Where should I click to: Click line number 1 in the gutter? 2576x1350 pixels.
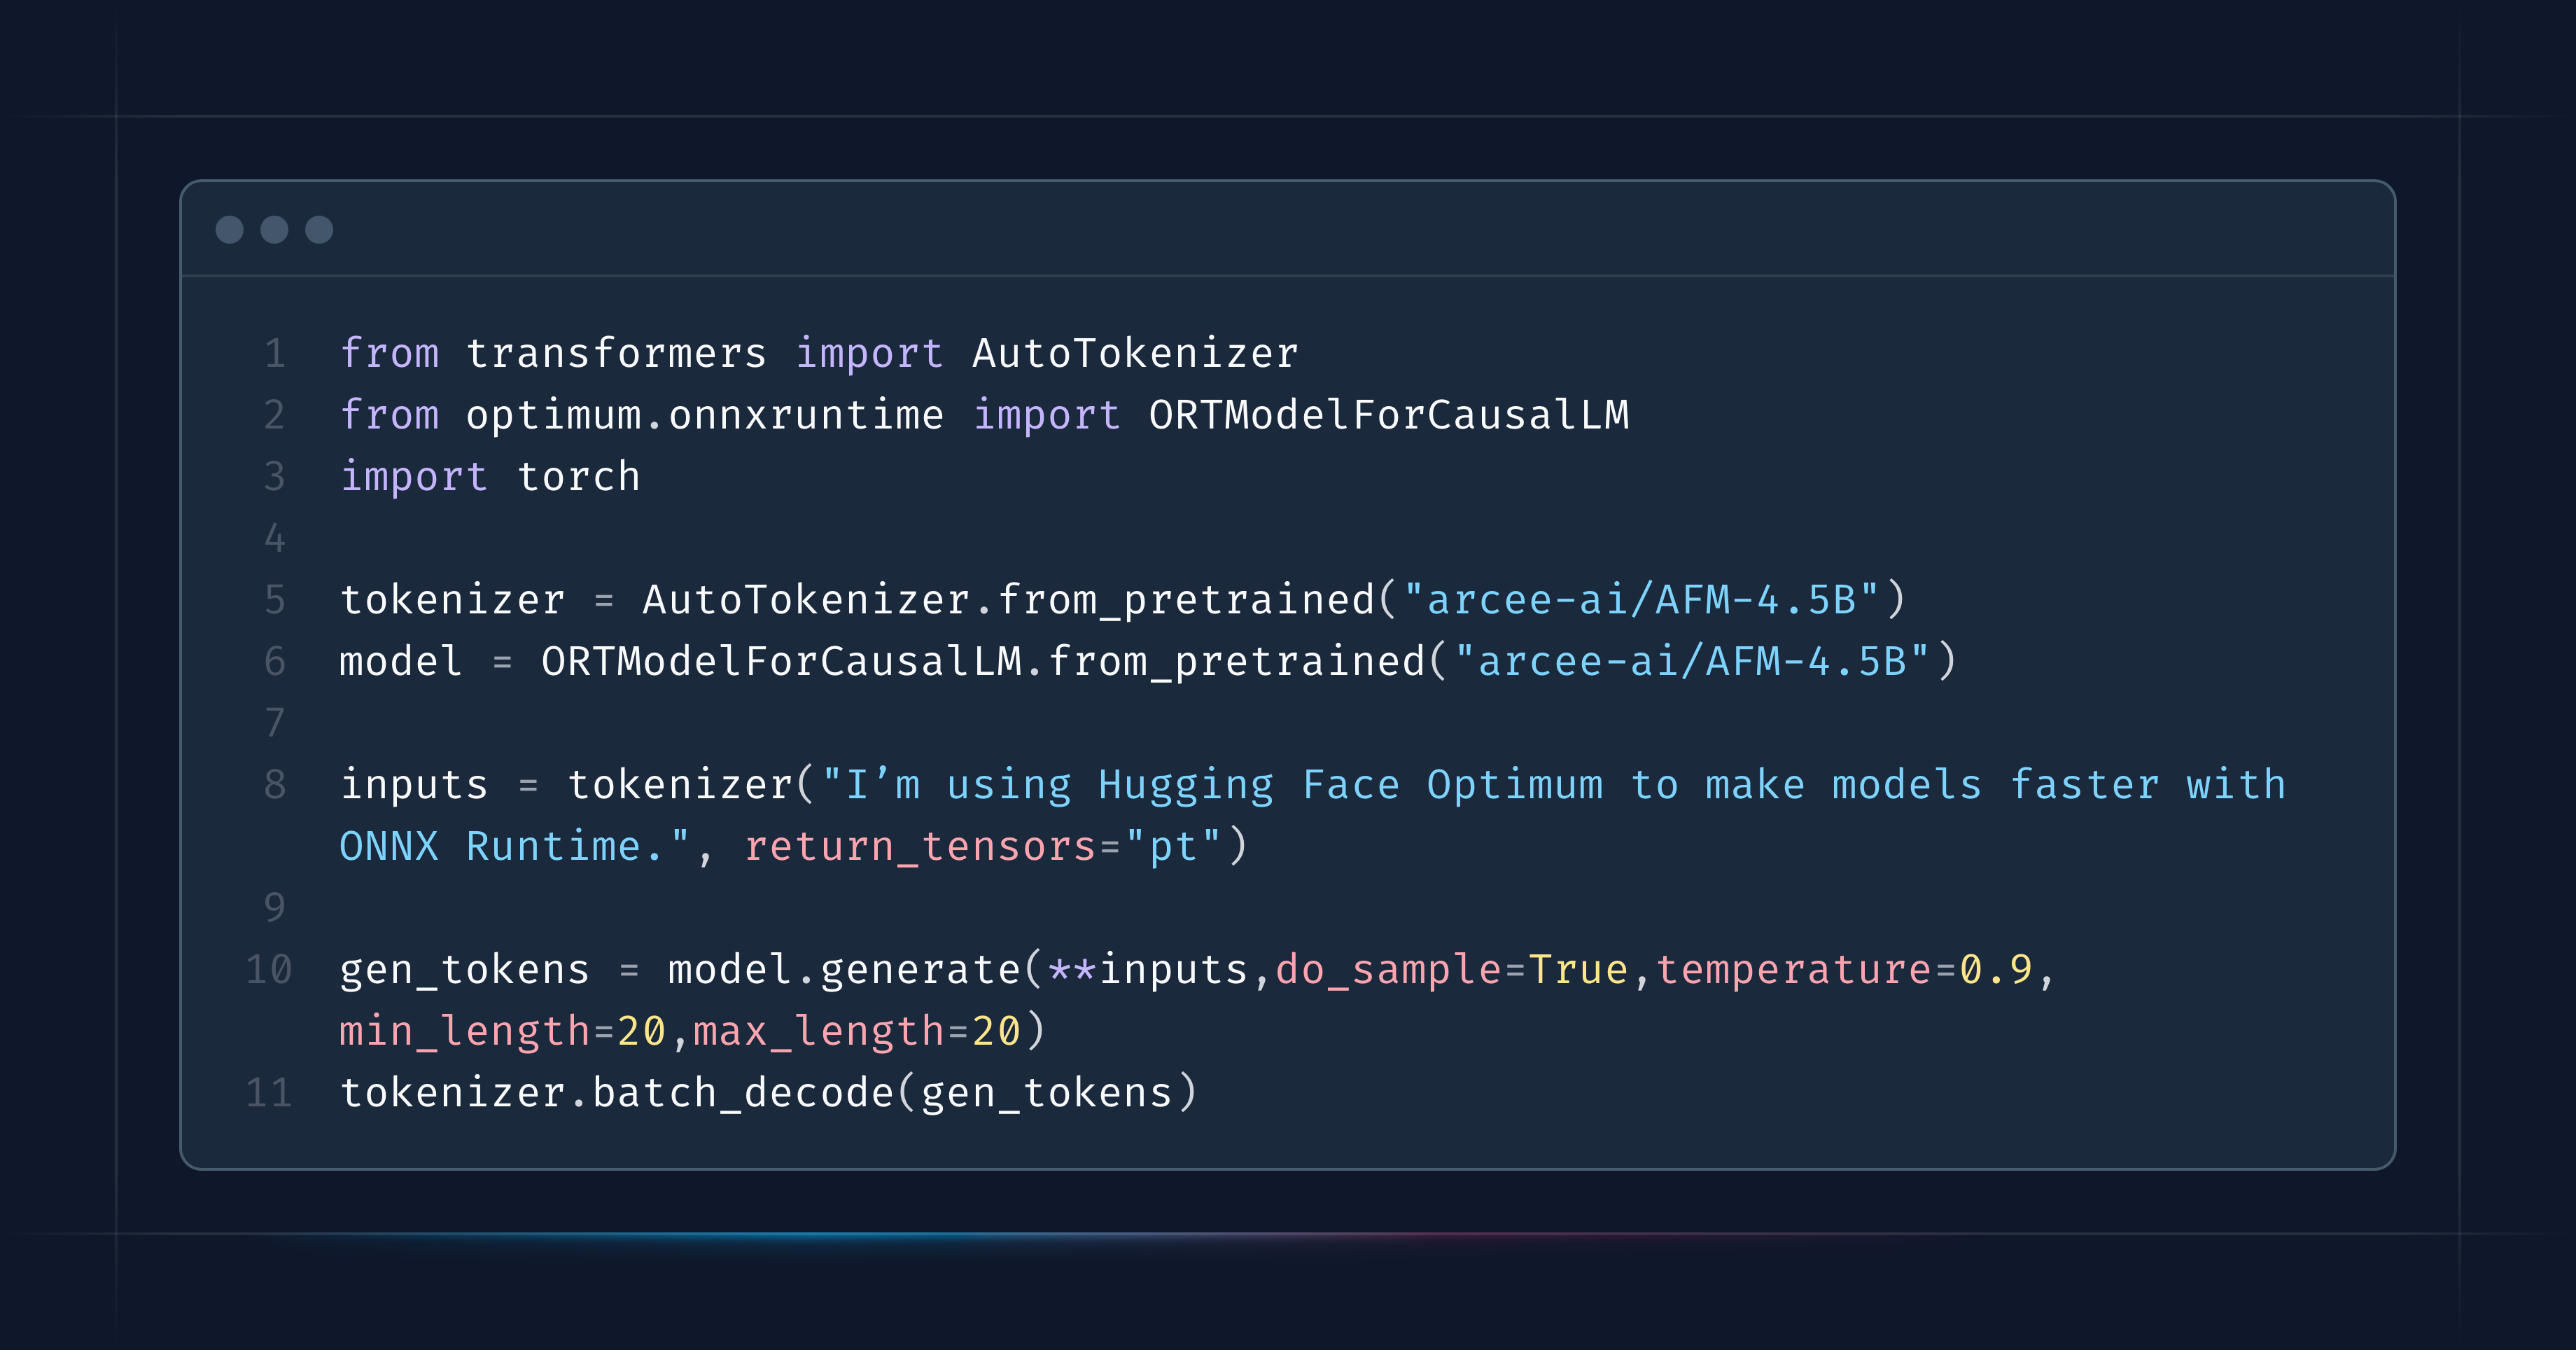pyautogui.click(x=275, y=354)
